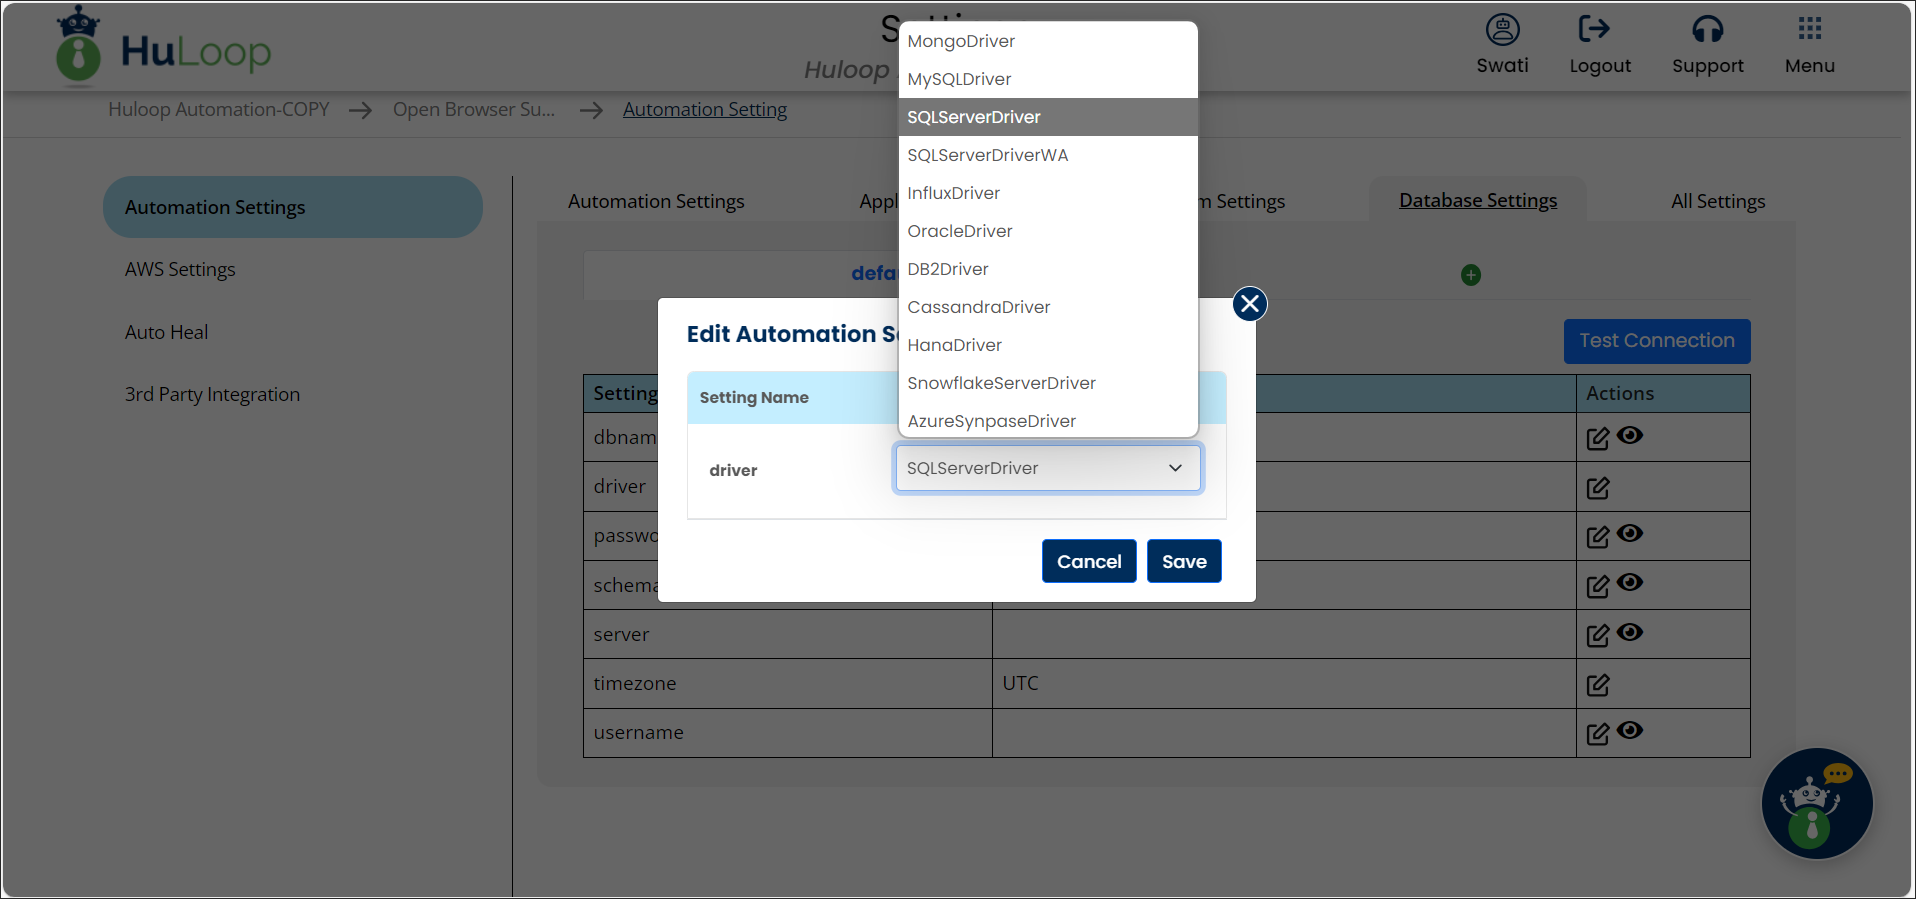Open the chatbot assistant icon
Screen dimensions: 1916x899
pos(1816,803)
